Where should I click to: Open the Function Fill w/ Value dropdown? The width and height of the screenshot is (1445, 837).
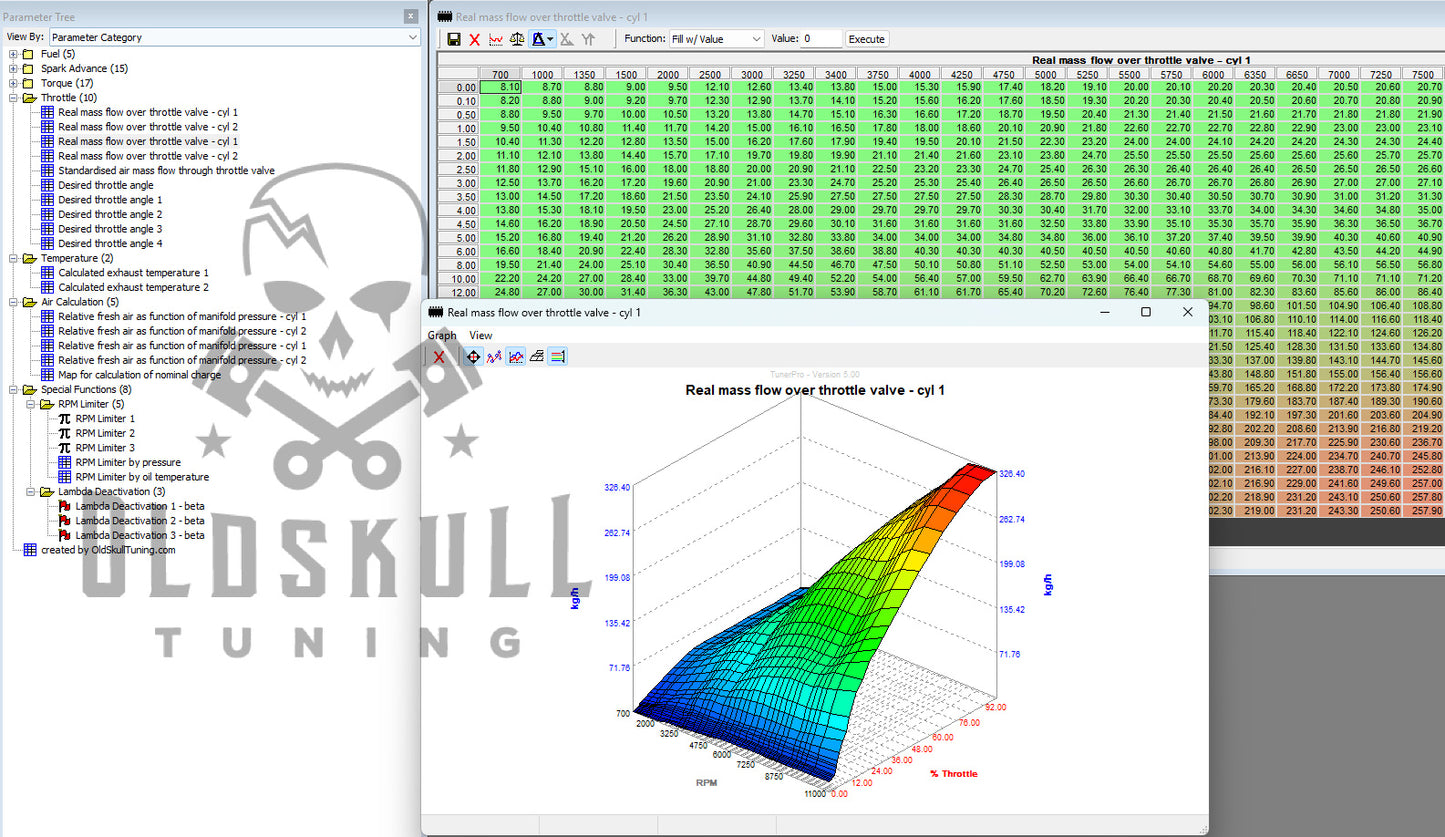tap(716, 39)
